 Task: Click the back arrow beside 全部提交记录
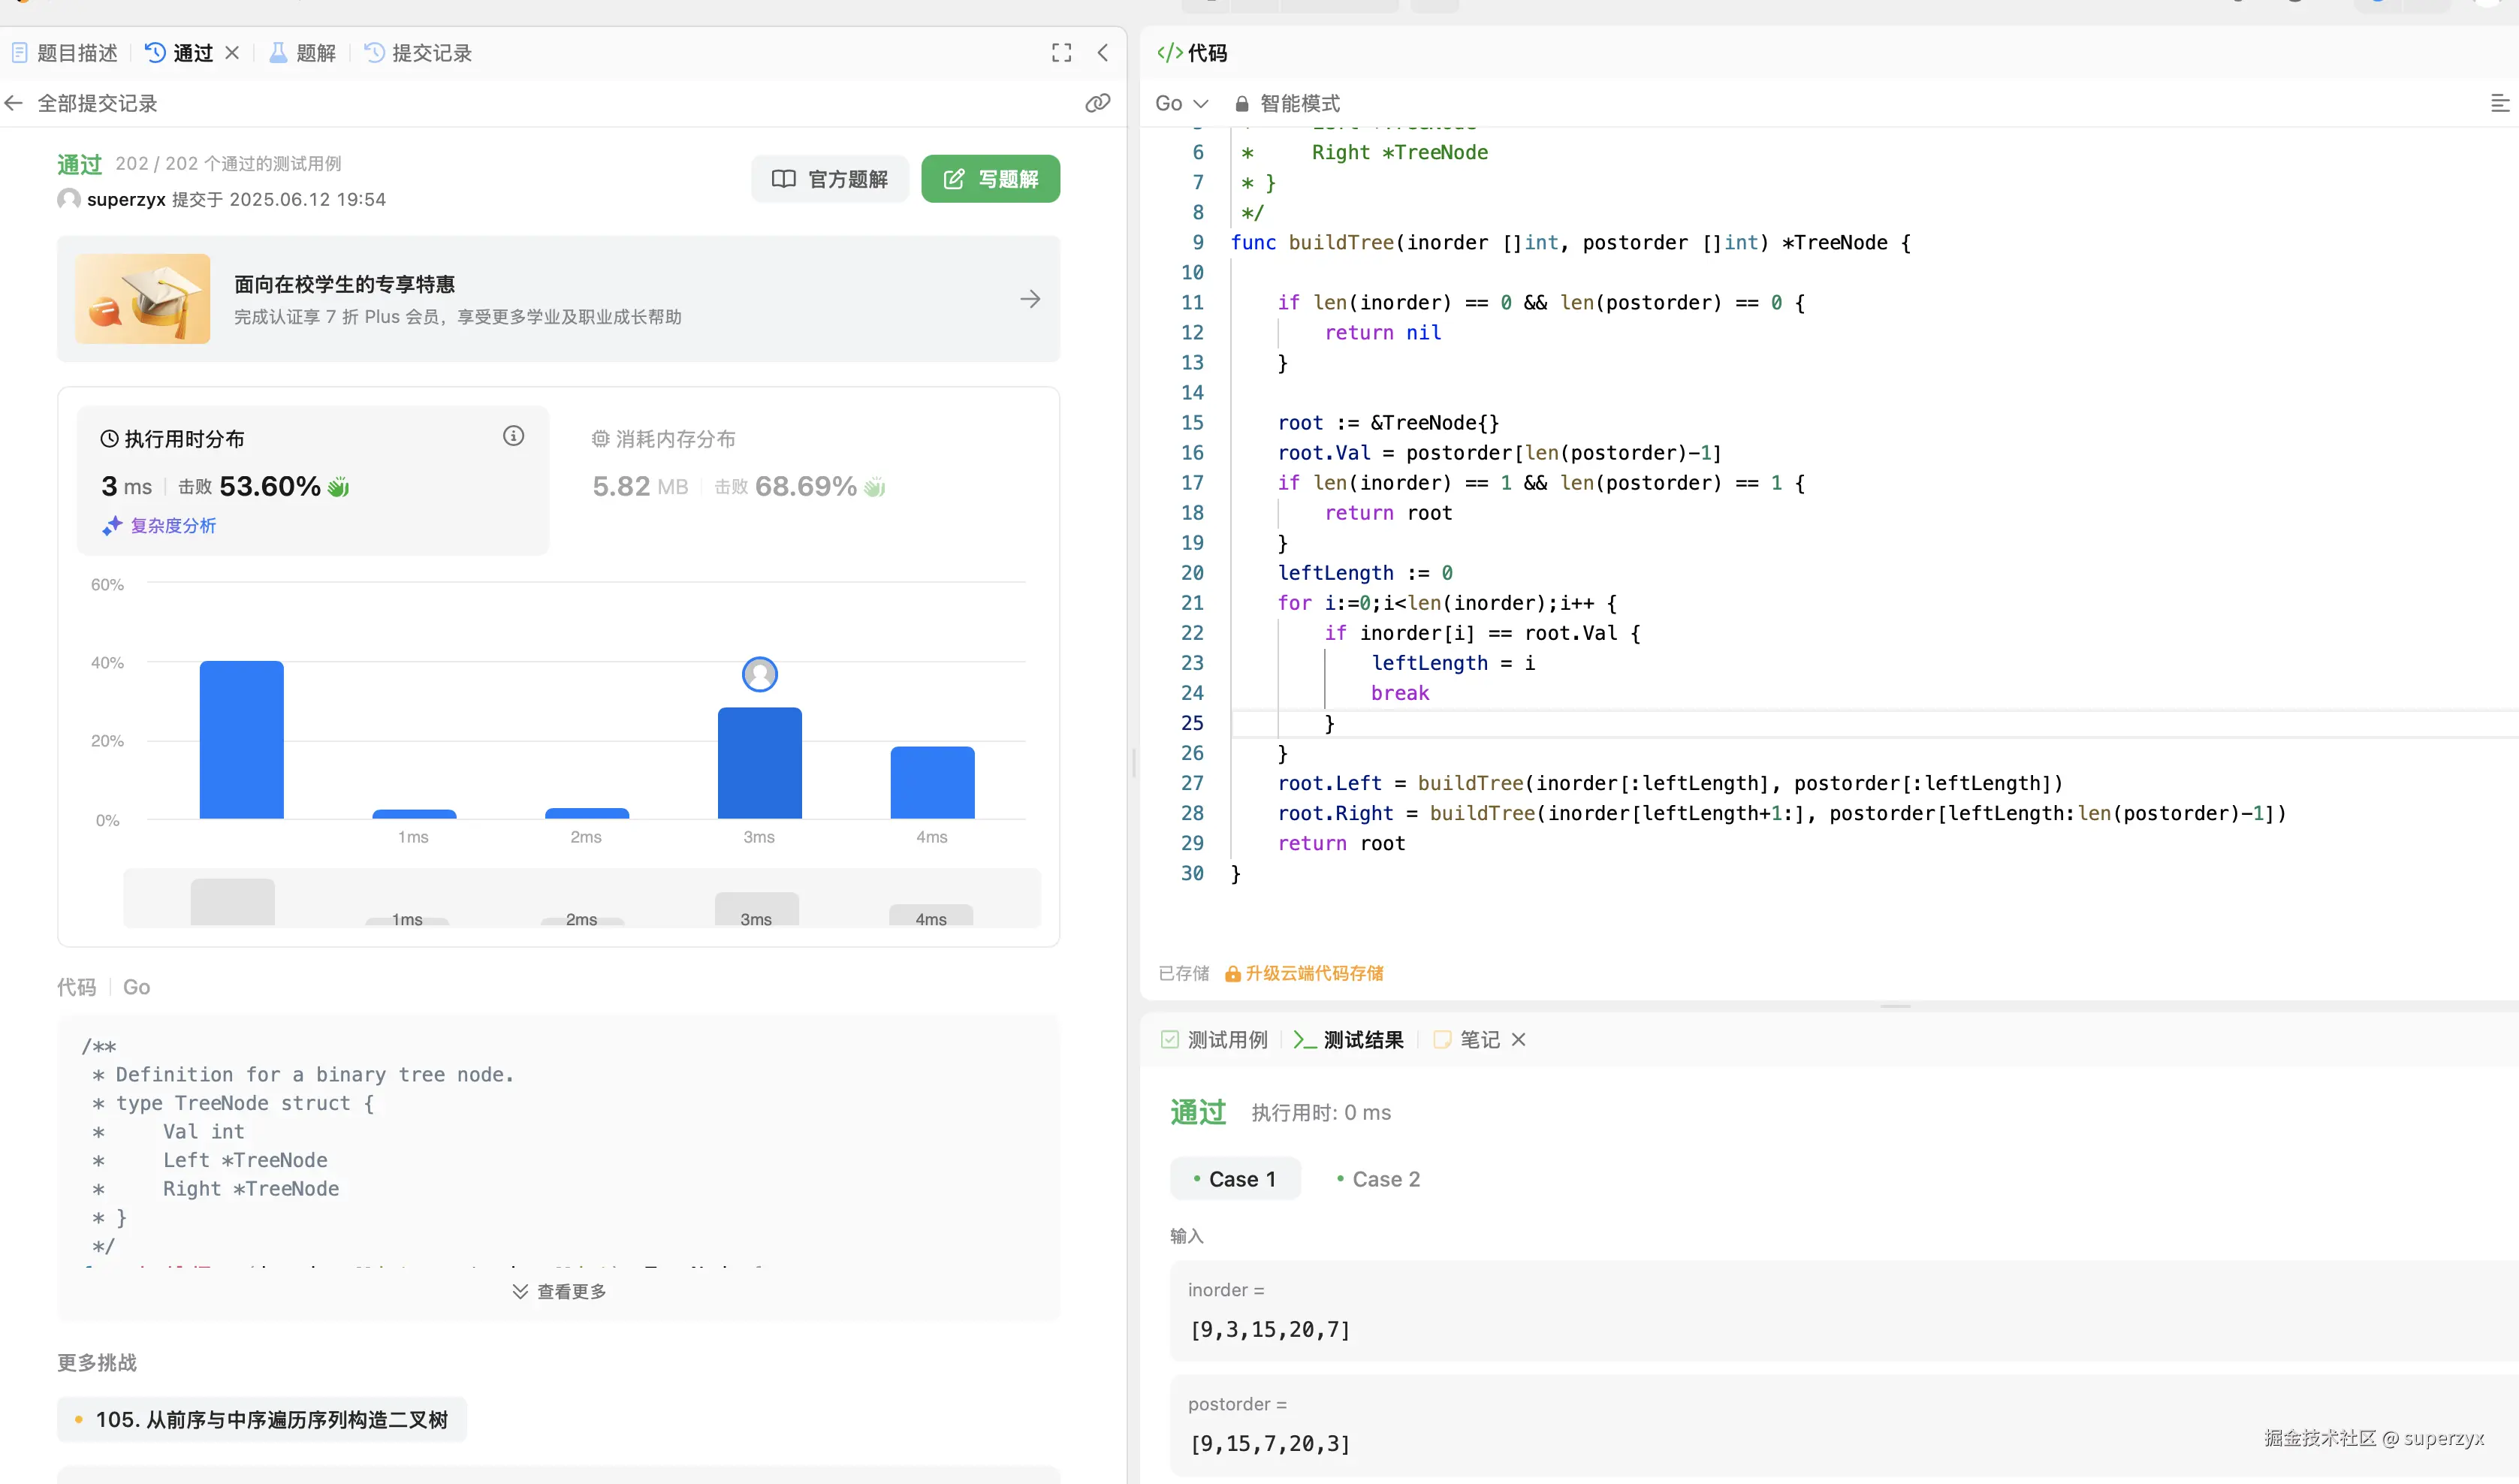pos(14,103)
